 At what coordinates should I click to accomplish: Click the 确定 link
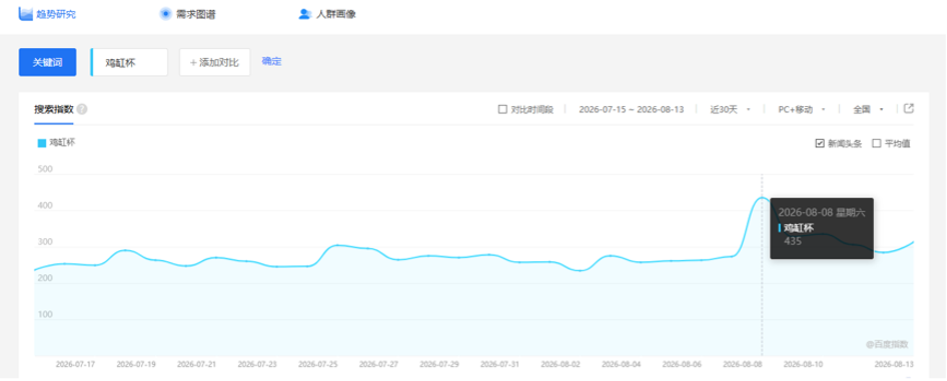tap(272, 61)
